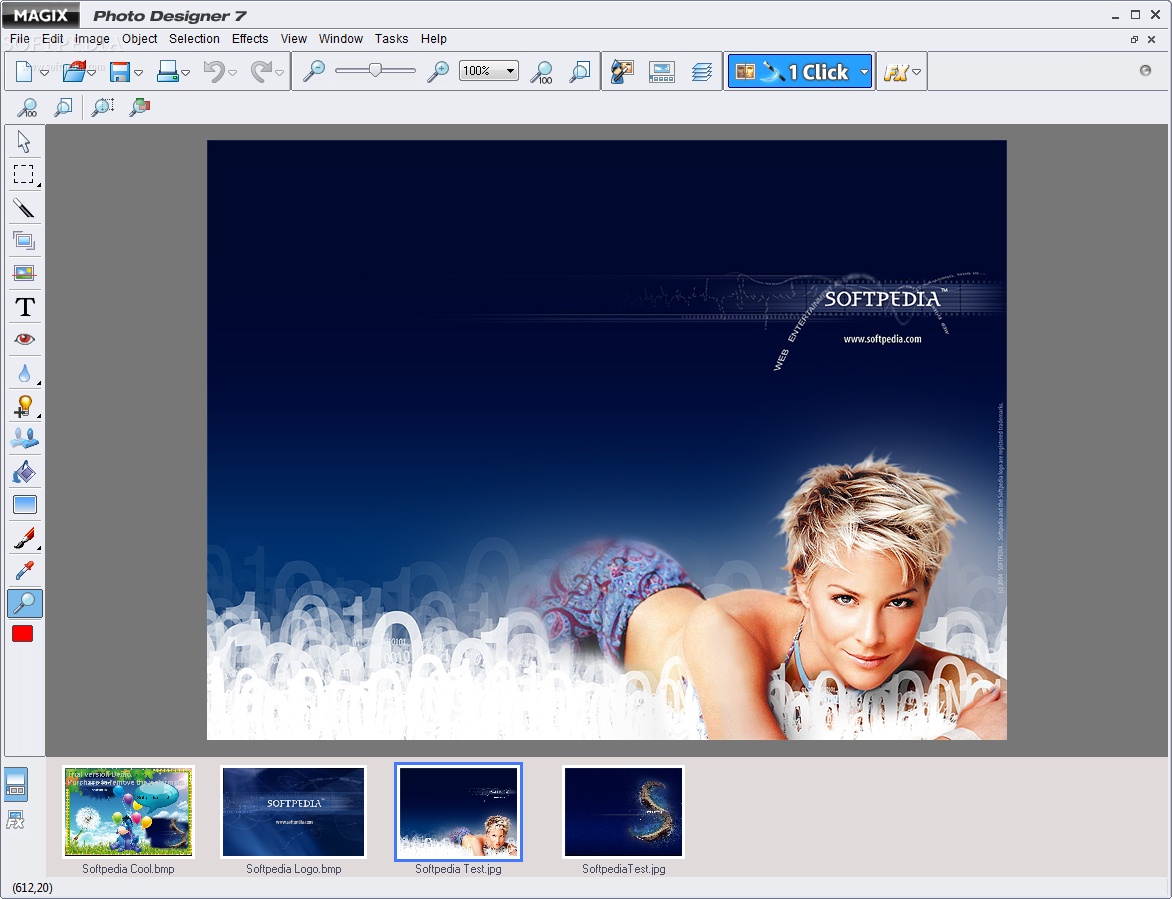Image resolution: width=1172 pixels, height=899 pixels.
Task: Click the zoom slider handle
Action: point(374,70)
